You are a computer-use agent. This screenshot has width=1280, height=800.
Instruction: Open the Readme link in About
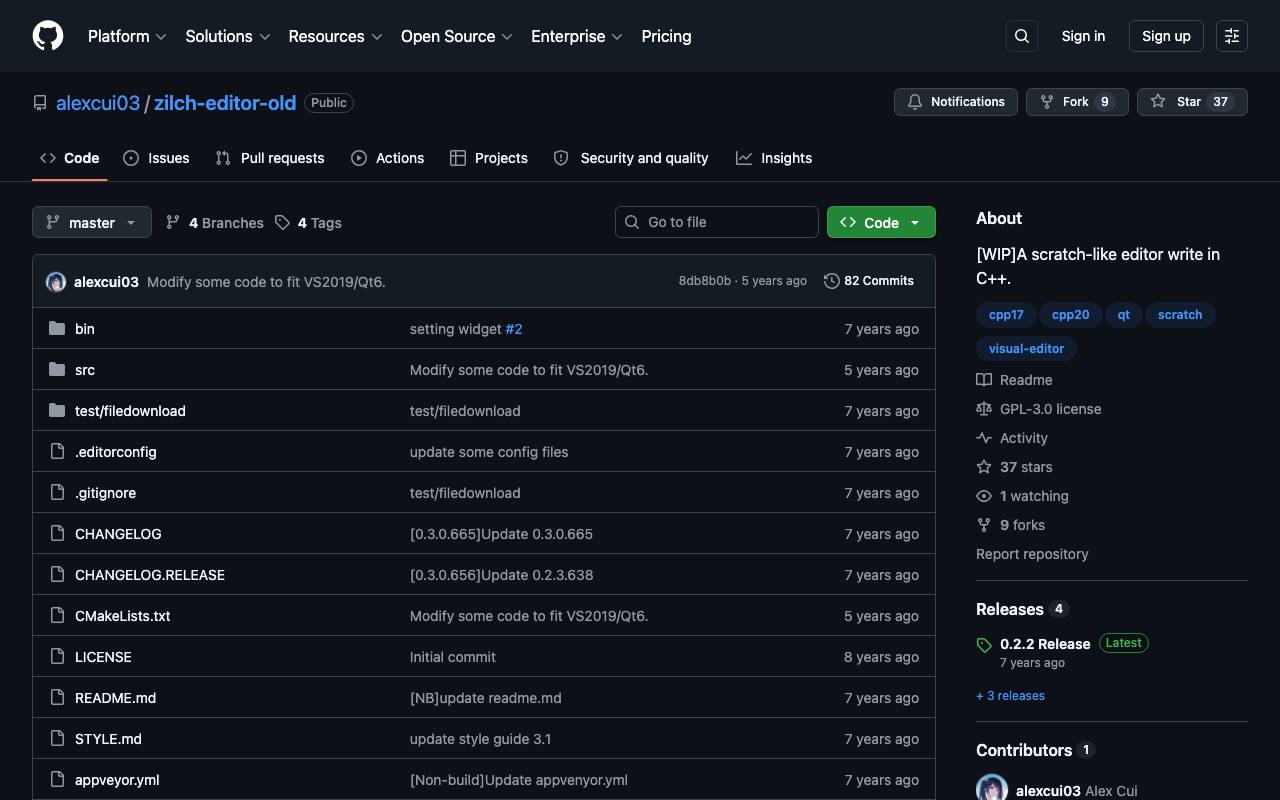point(1014,380)
